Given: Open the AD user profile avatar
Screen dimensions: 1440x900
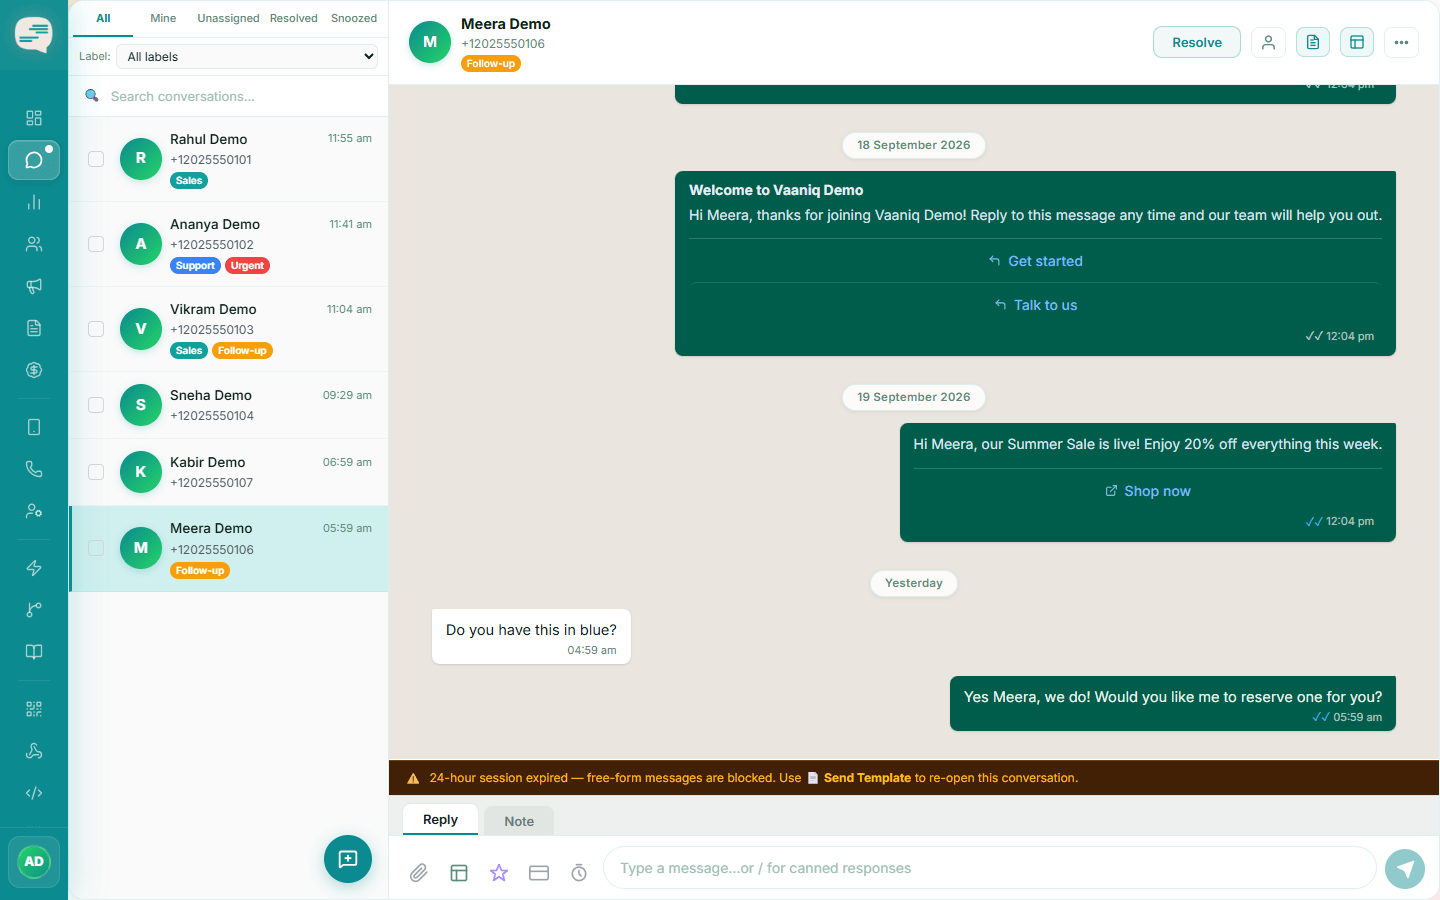Looking at the screenshot, I should [x=34, y=862].
